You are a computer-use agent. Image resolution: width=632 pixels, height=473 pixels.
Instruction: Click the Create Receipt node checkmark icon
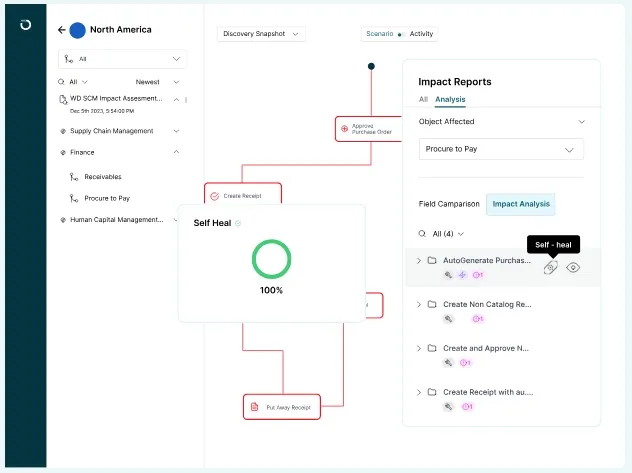click(x=214, y=196)
